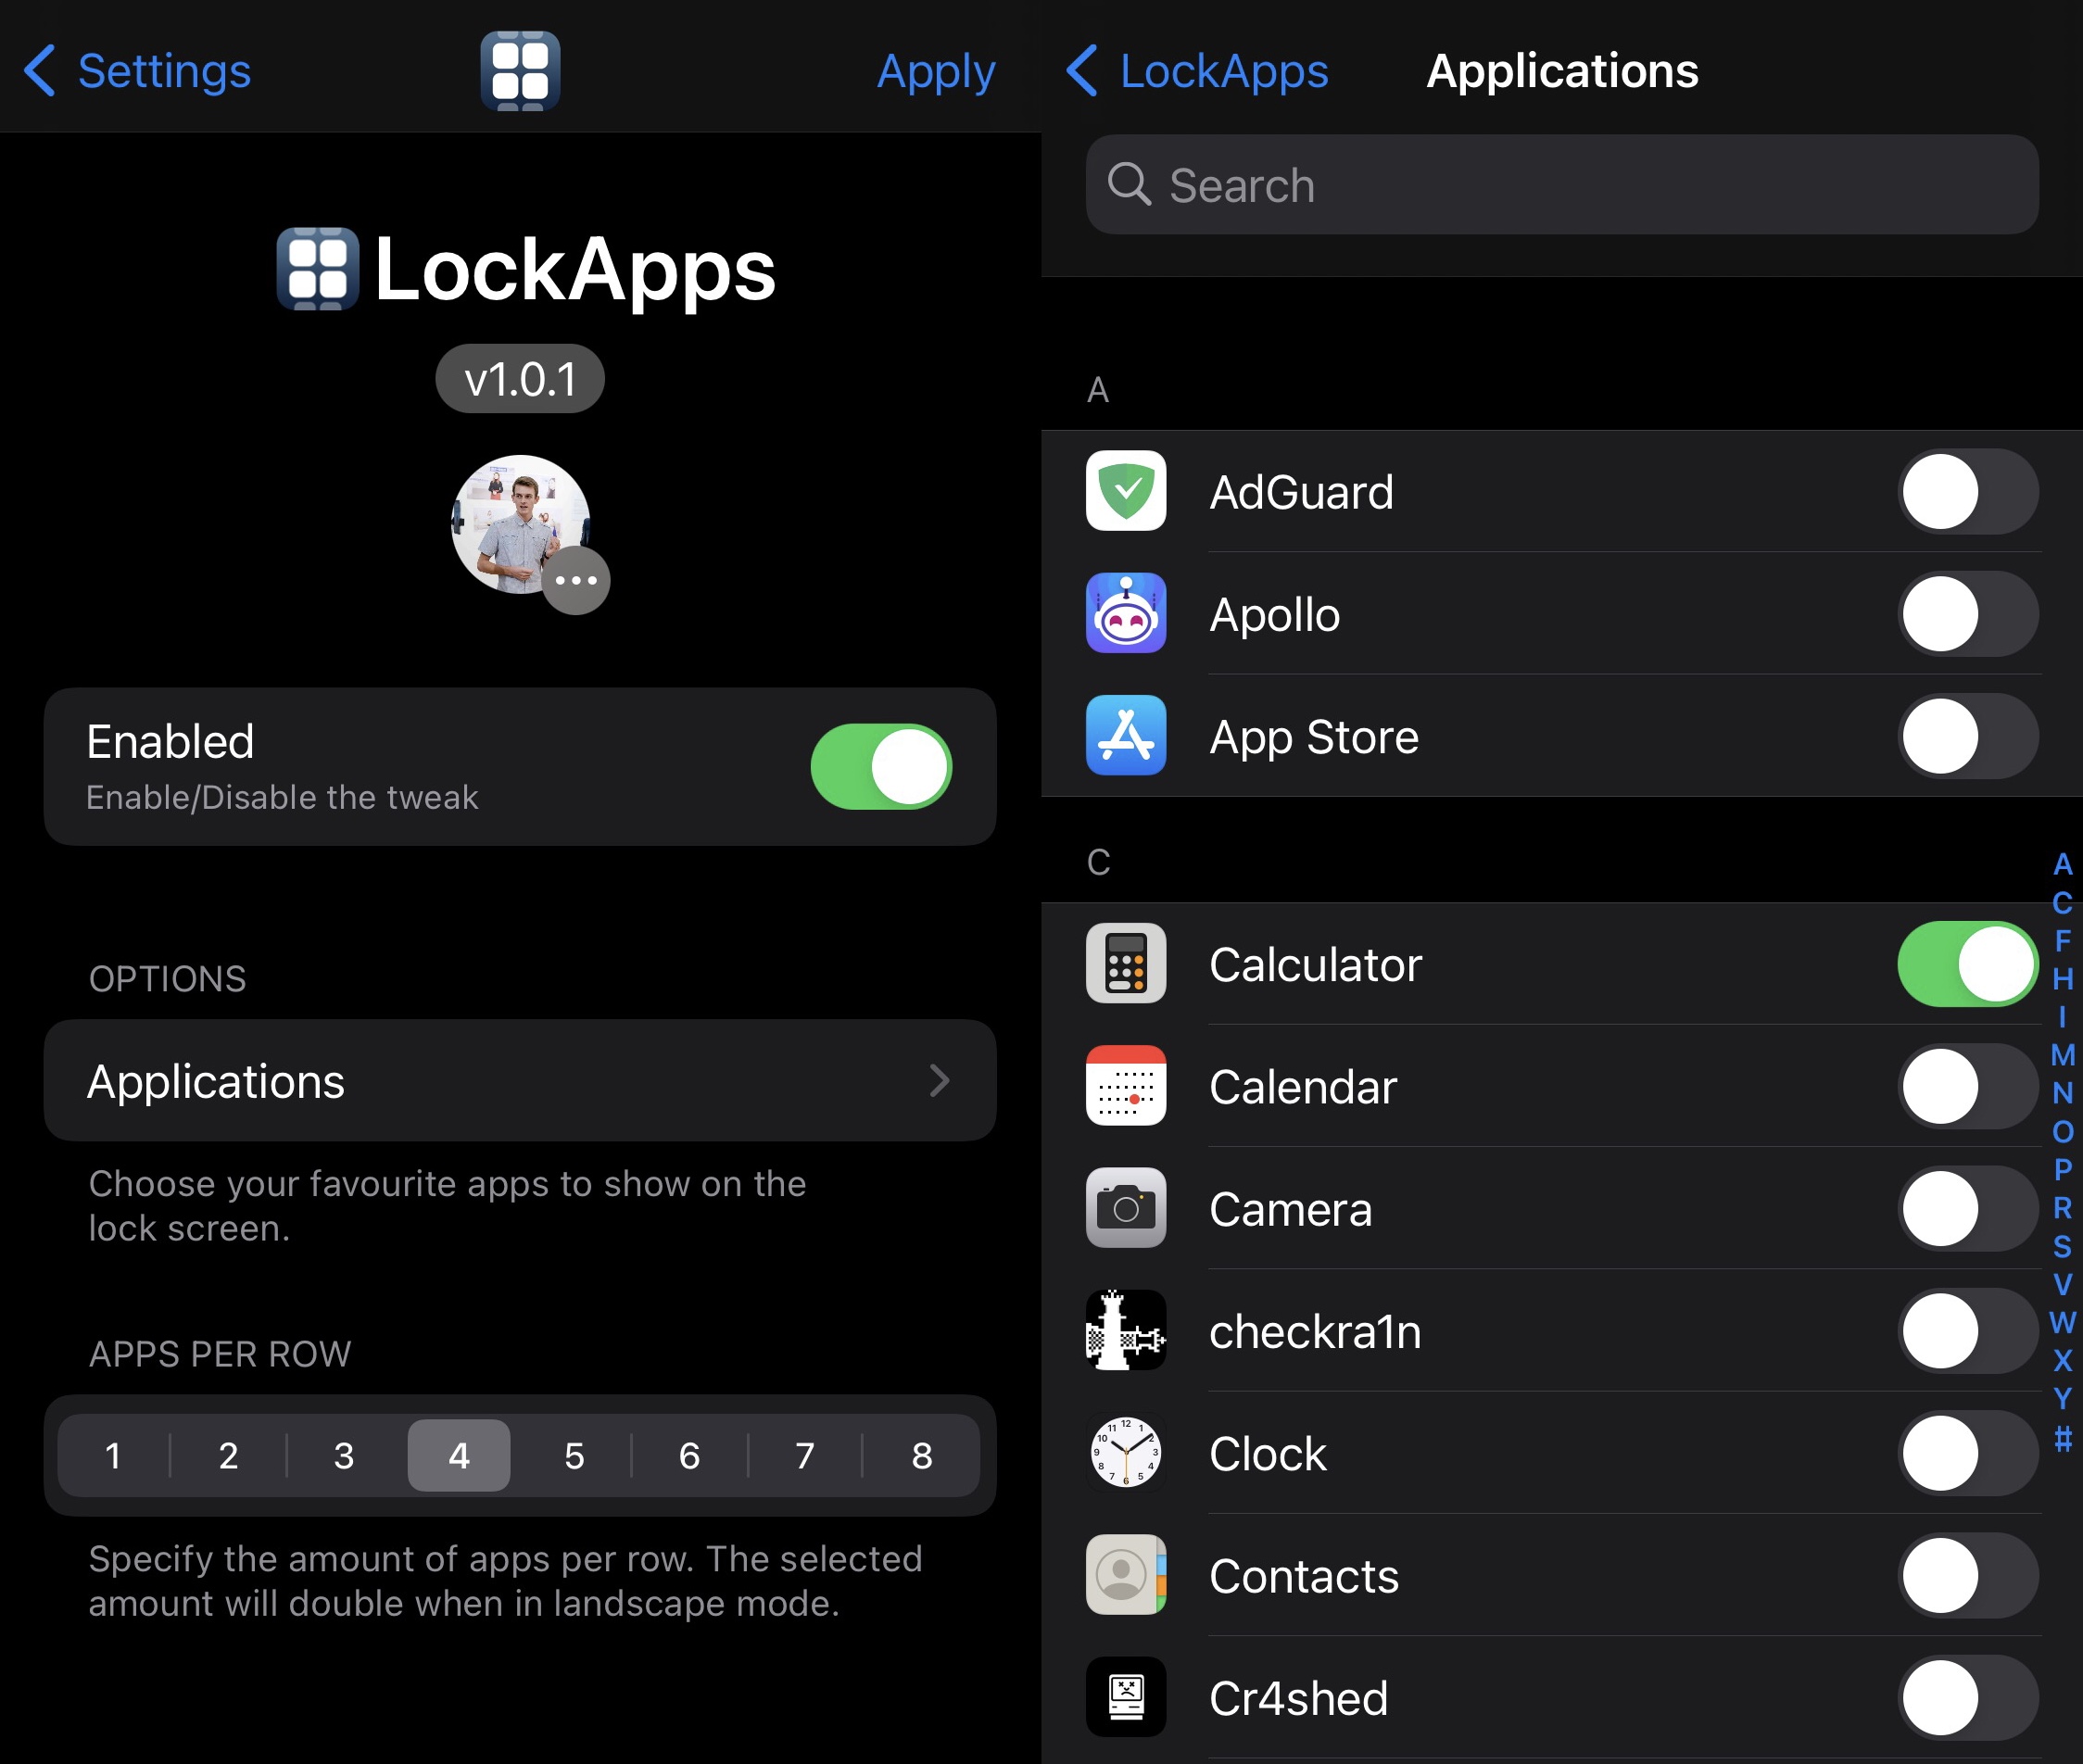Viewport: 2083px width, 1764px height.
Task: Apply current LockApps configuration
Action: pyautogui.click(x=940, y=70)
